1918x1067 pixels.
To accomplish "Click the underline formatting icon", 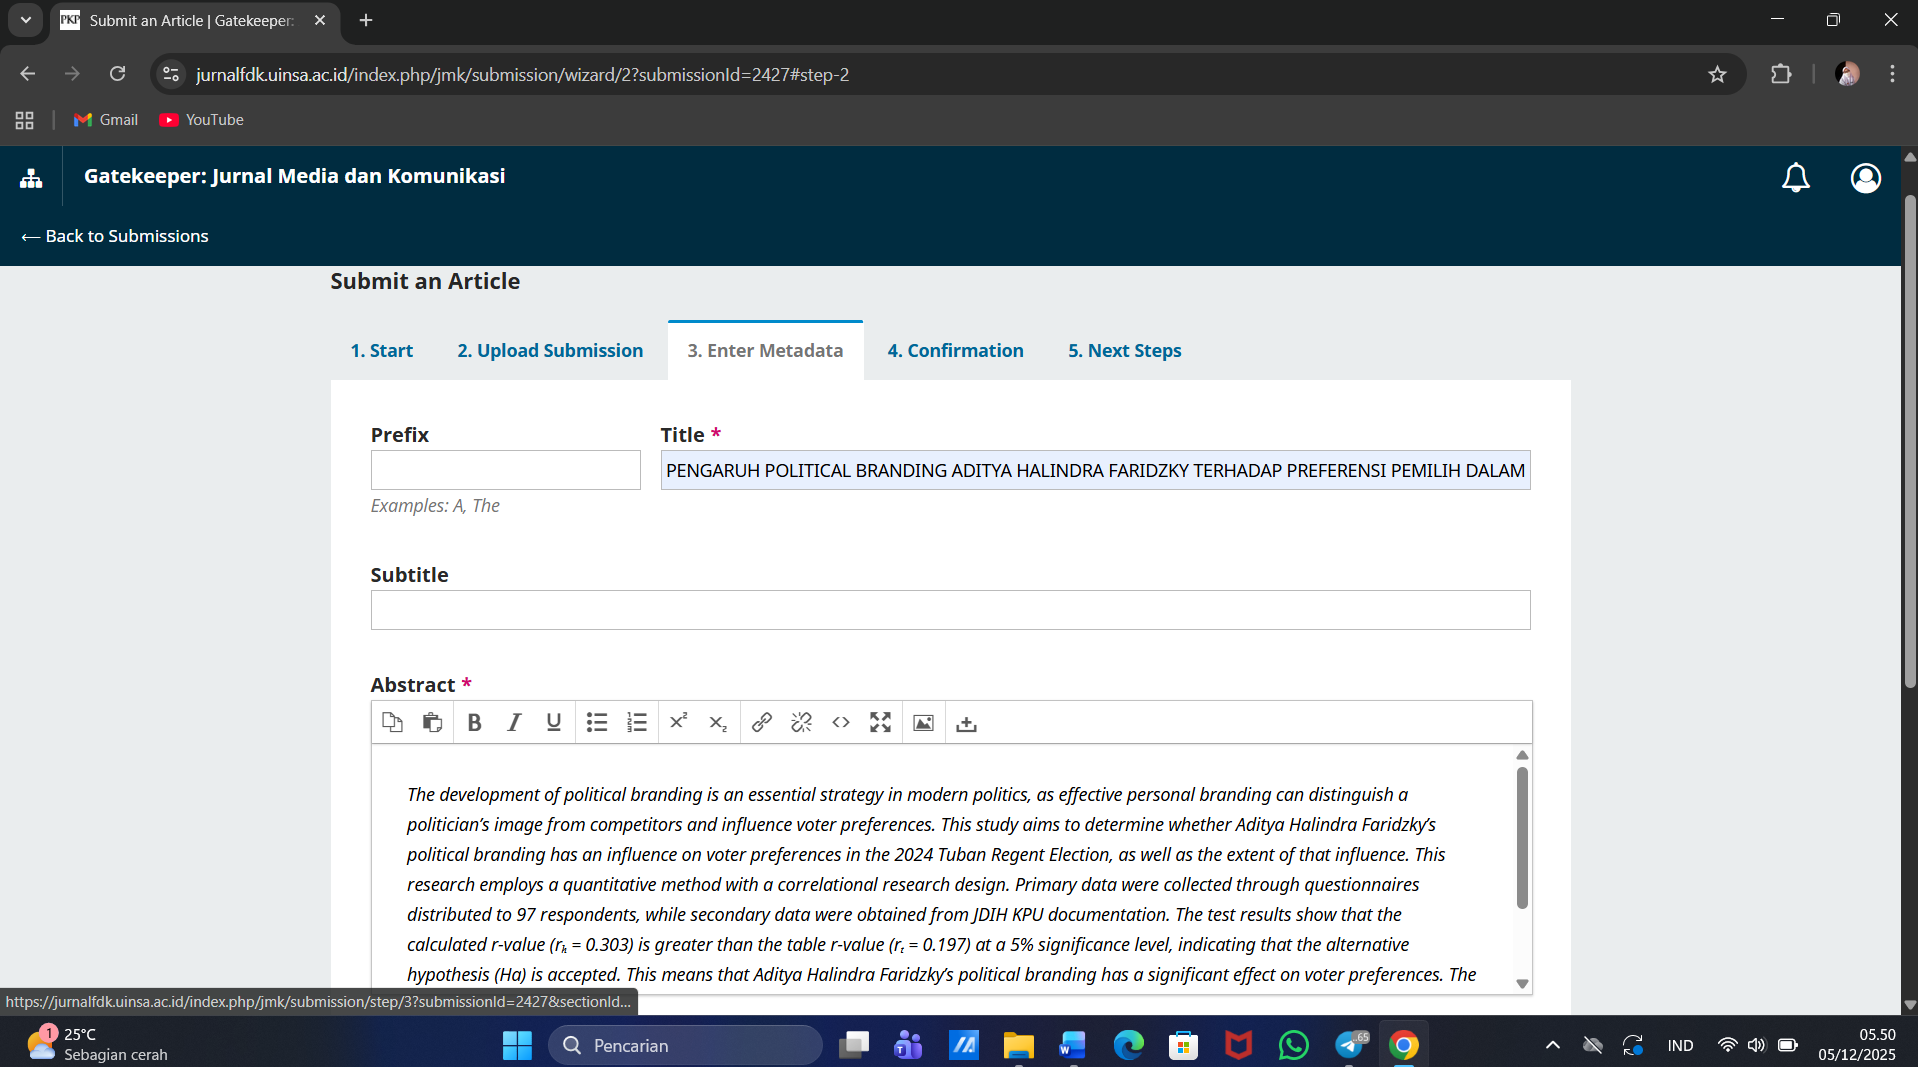I will point(553,723).
